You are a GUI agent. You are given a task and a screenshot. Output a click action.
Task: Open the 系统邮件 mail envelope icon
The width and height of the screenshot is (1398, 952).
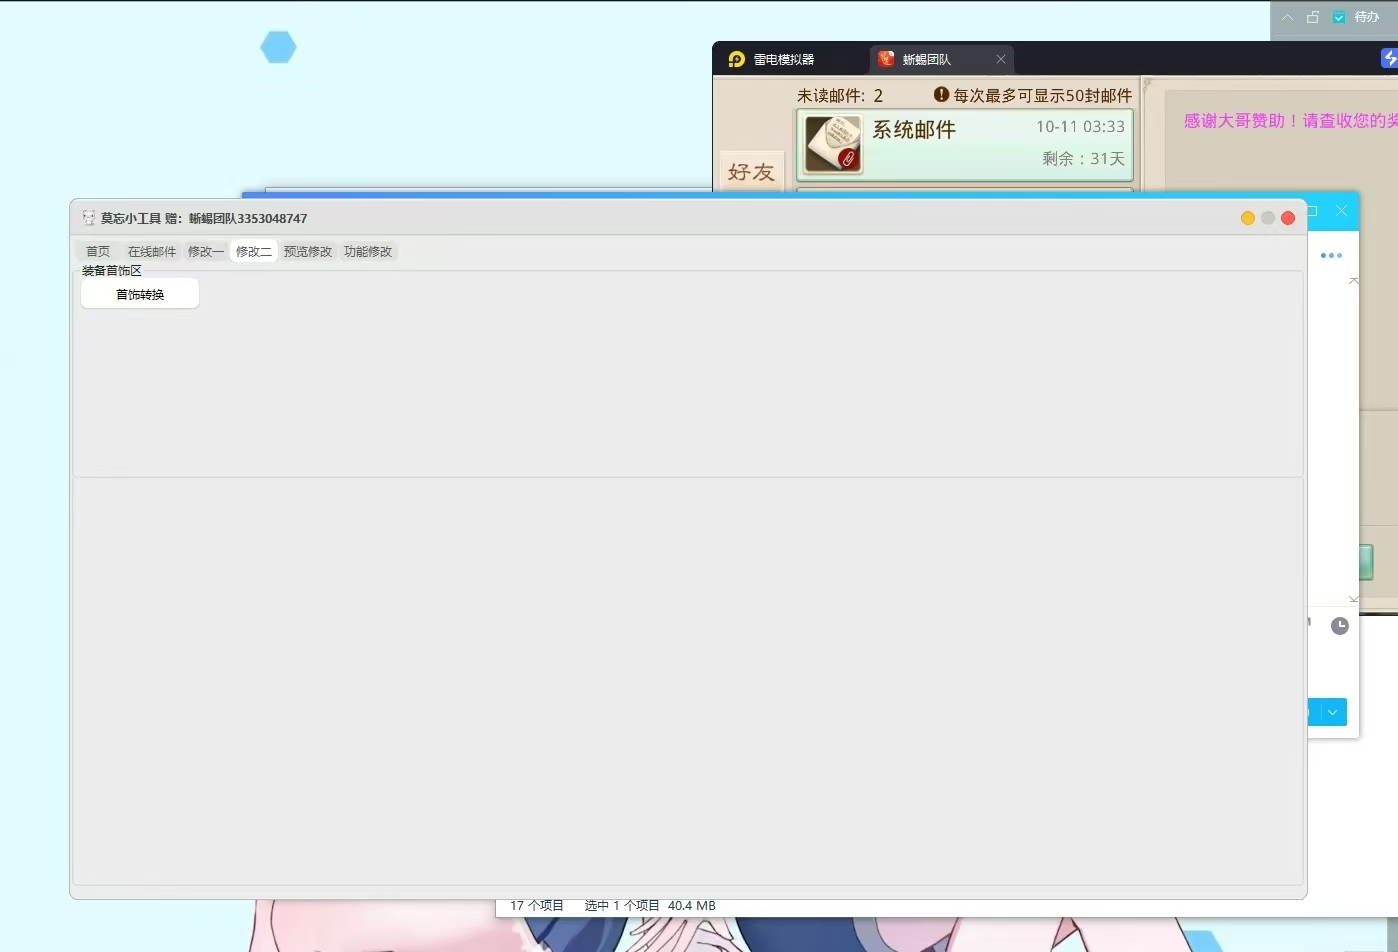(833, 144)
